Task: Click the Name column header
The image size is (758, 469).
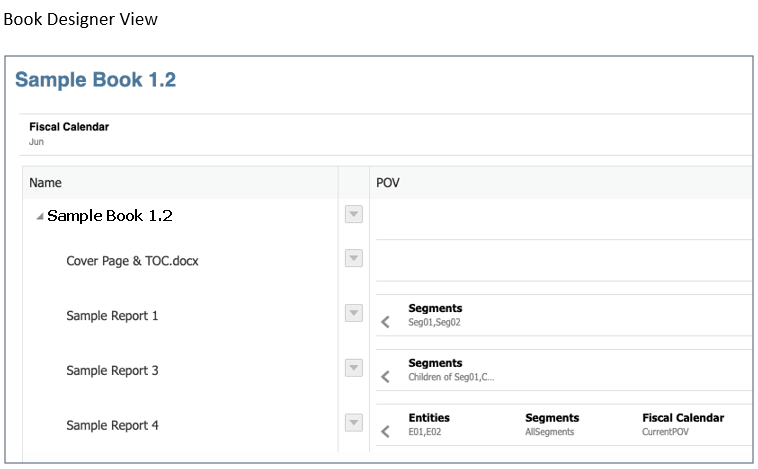Action: [x=46, y=183]
